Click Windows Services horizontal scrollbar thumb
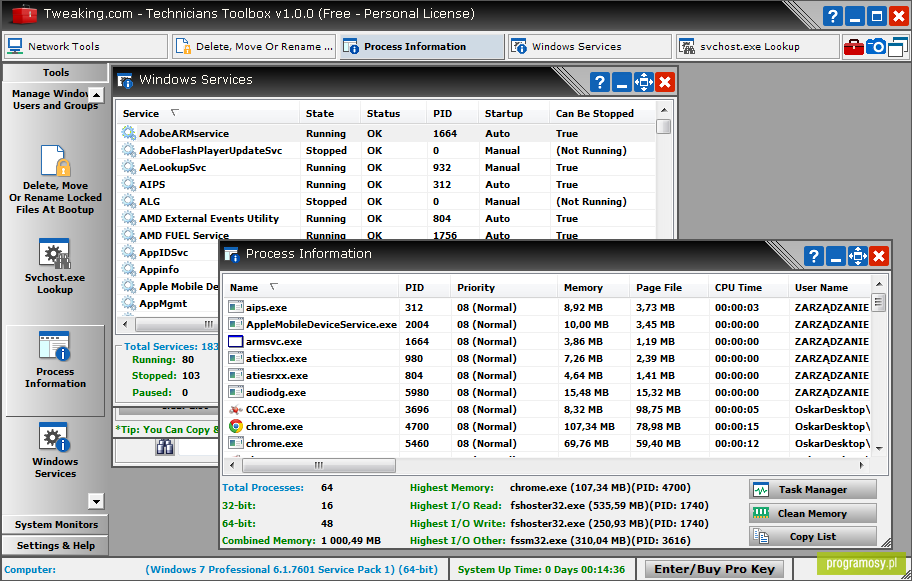This screenshot has width=912, height=581. [177, 324]
